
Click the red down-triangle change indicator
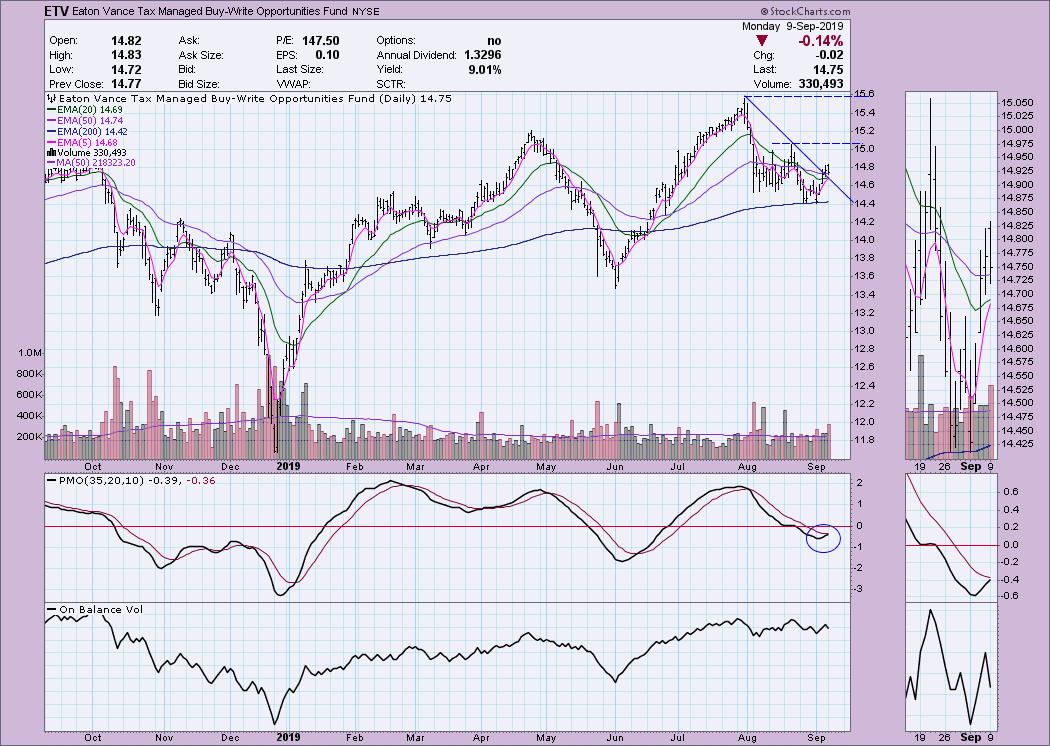(x=762, y=41)
